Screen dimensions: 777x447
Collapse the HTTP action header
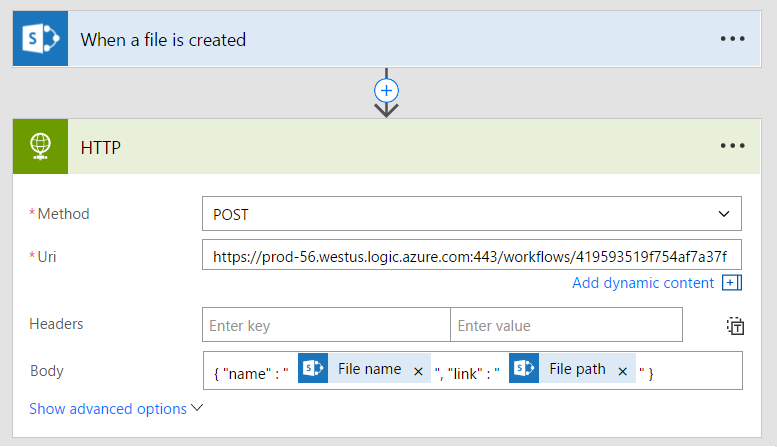[400, 146]
